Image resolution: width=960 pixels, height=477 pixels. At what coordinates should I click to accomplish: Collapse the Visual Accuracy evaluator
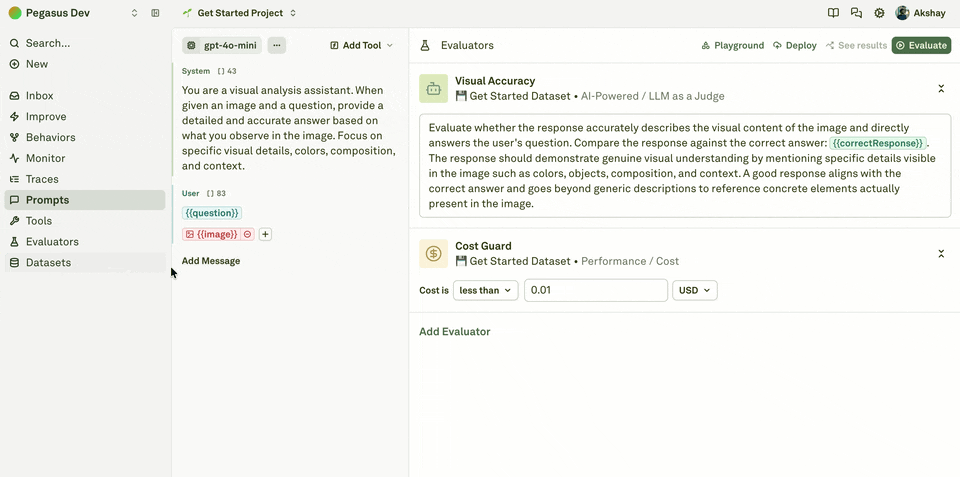[941, 89]
